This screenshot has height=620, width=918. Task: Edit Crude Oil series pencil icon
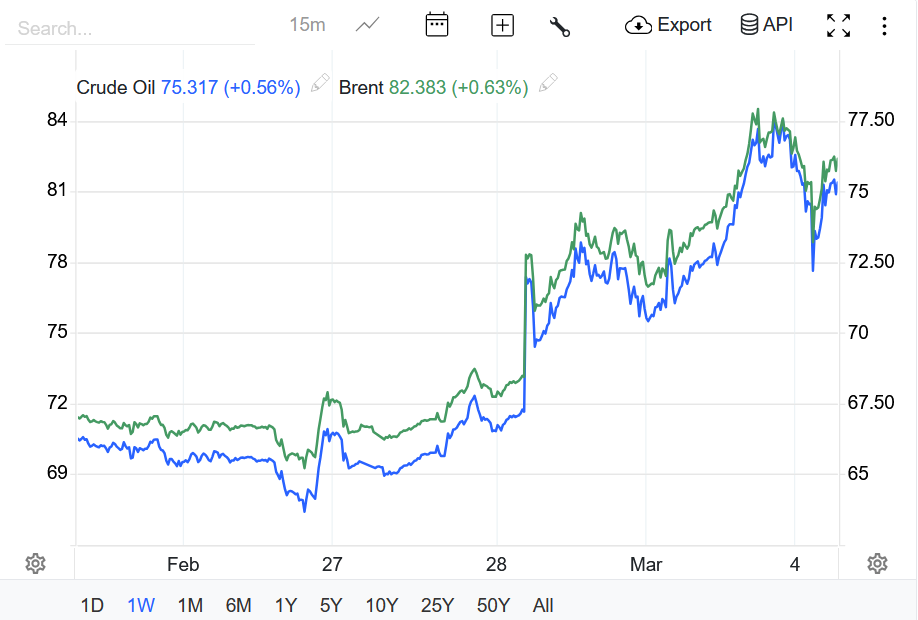point(320,85)
